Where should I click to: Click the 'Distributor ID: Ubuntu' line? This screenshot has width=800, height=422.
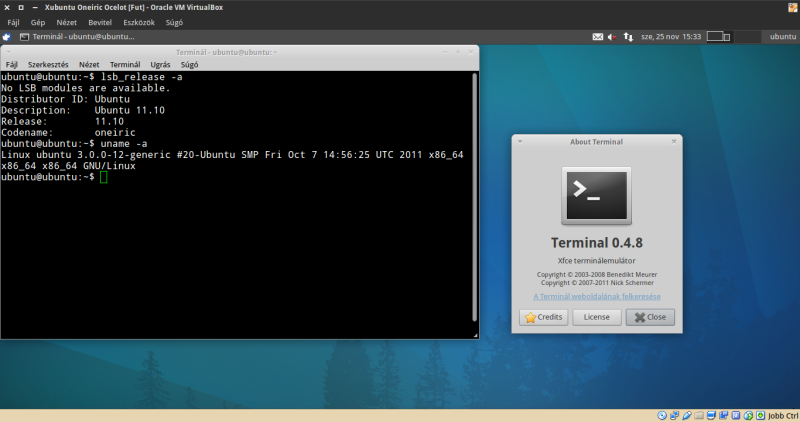click(x=65, y=100)
